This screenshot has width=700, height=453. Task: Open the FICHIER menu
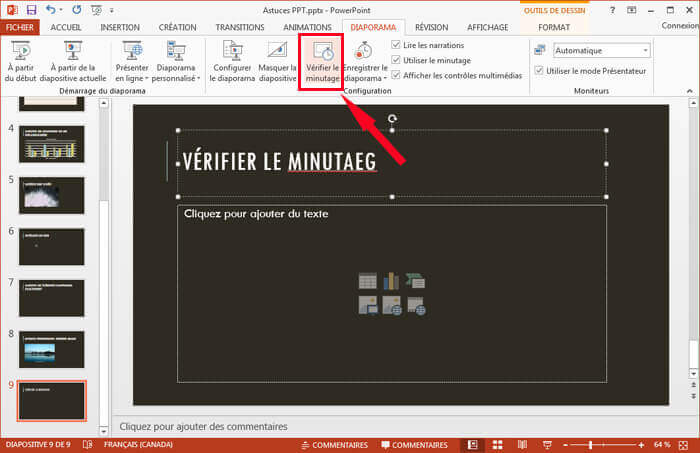19,28
